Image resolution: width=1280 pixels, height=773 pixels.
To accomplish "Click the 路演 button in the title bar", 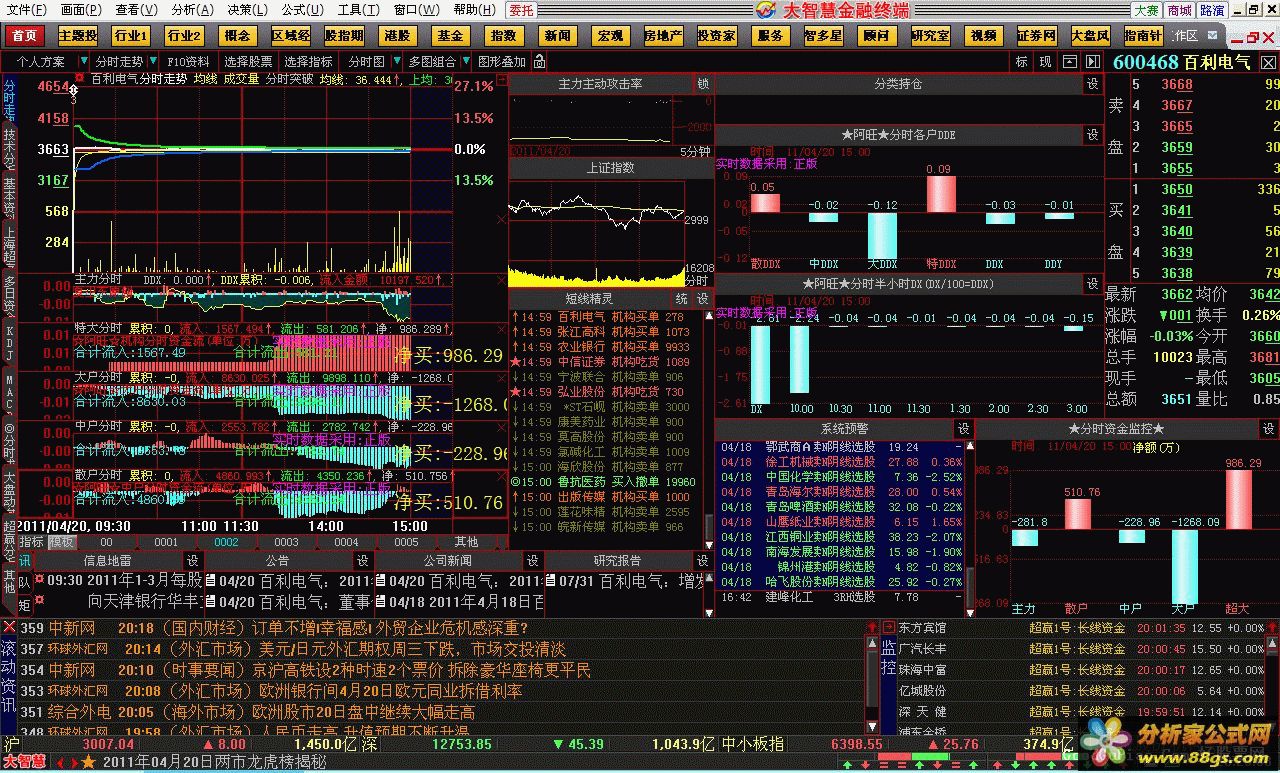I will 1211,10.
